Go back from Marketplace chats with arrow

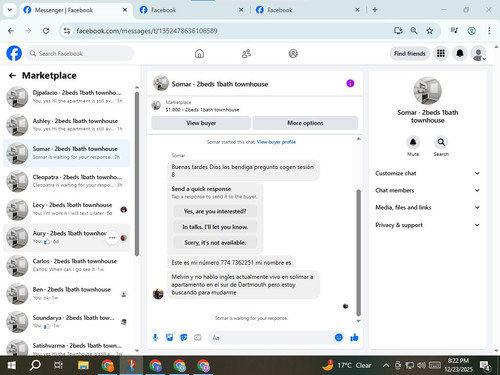[x=12, y=76]
